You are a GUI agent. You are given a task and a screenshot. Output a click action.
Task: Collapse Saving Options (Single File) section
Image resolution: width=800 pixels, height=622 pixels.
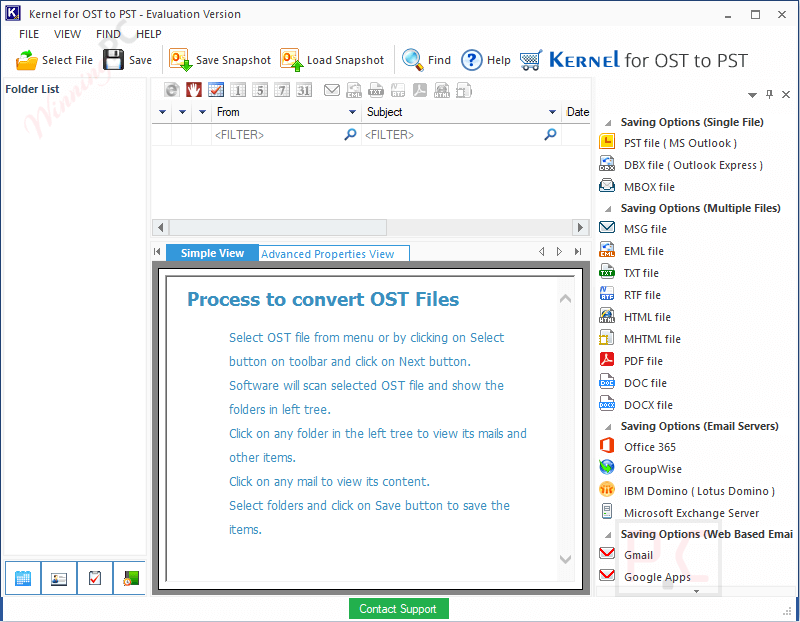(x=608, y=123)
